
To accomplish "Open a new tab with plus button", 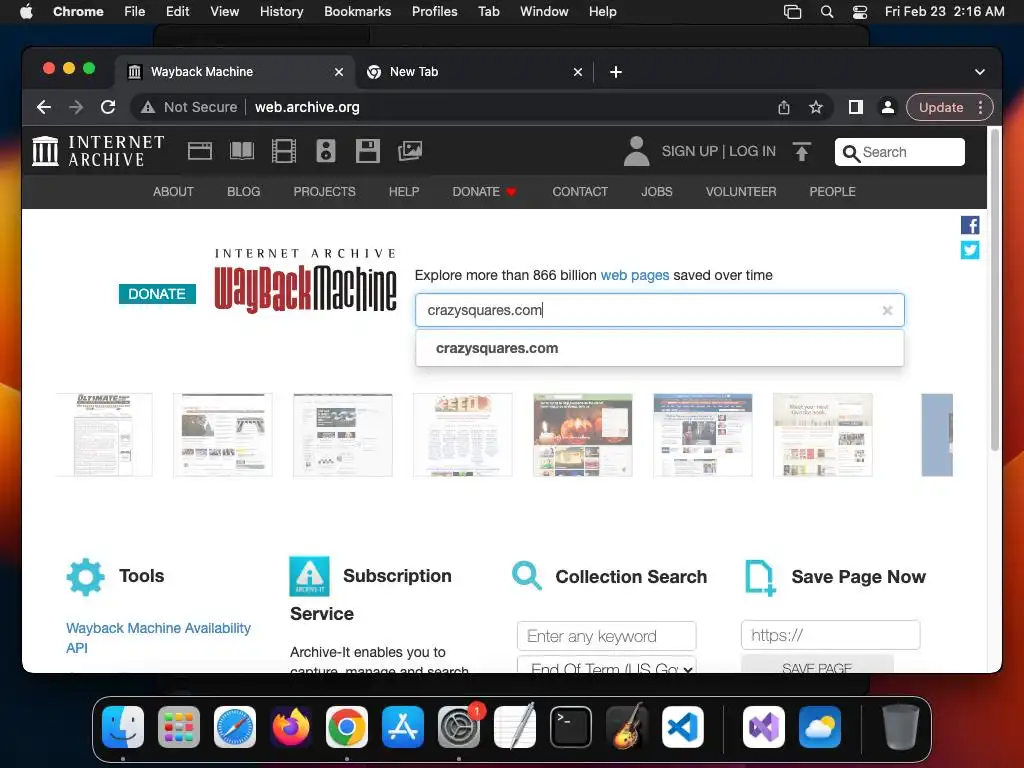I will tap(616, 72).
